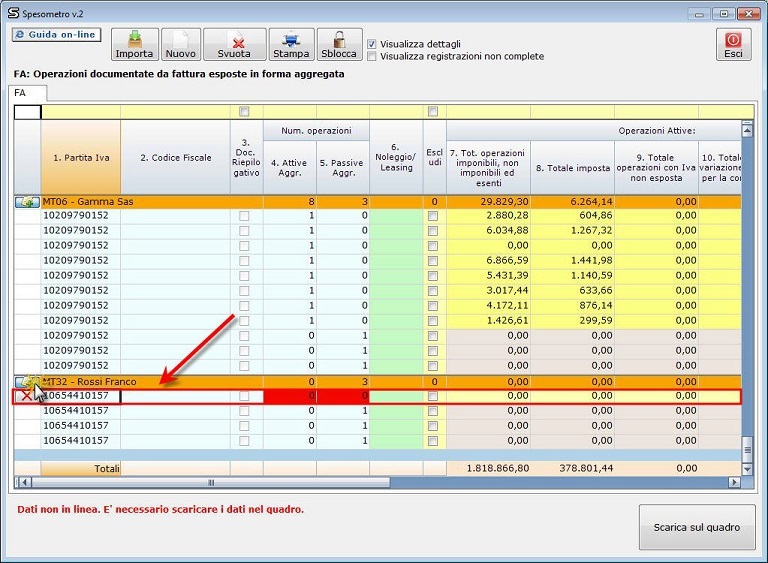Unlock with the Sblocca padlock button
This screenshot has height=563, width=768.
[x=339, y=45]
